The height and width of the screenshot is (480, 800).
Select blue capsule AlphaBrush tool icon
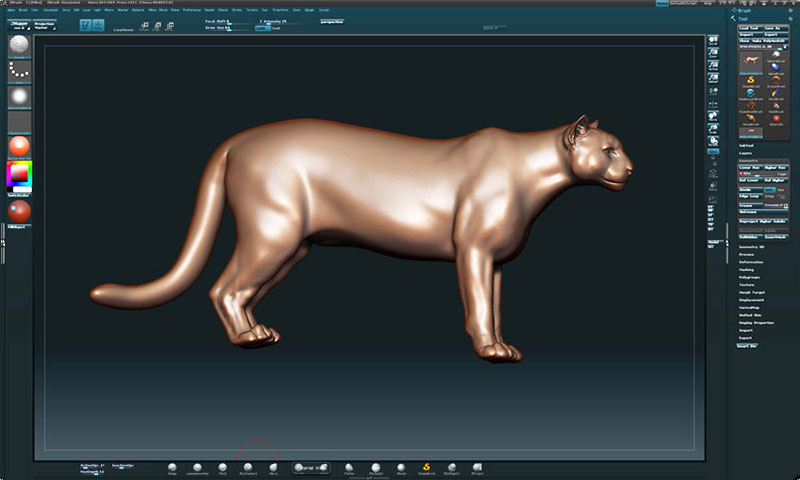[x=776, y=68]
